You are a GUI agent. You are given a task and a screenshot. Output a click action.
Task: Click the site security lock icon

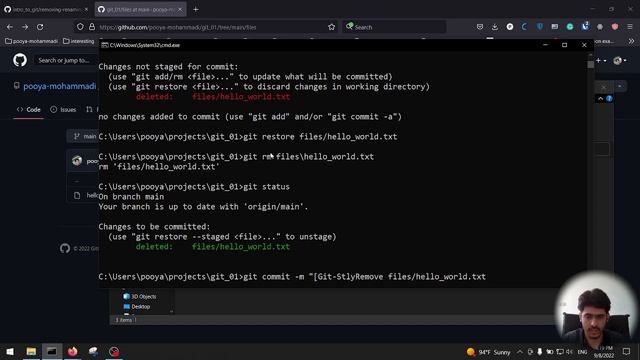point(92,27)
